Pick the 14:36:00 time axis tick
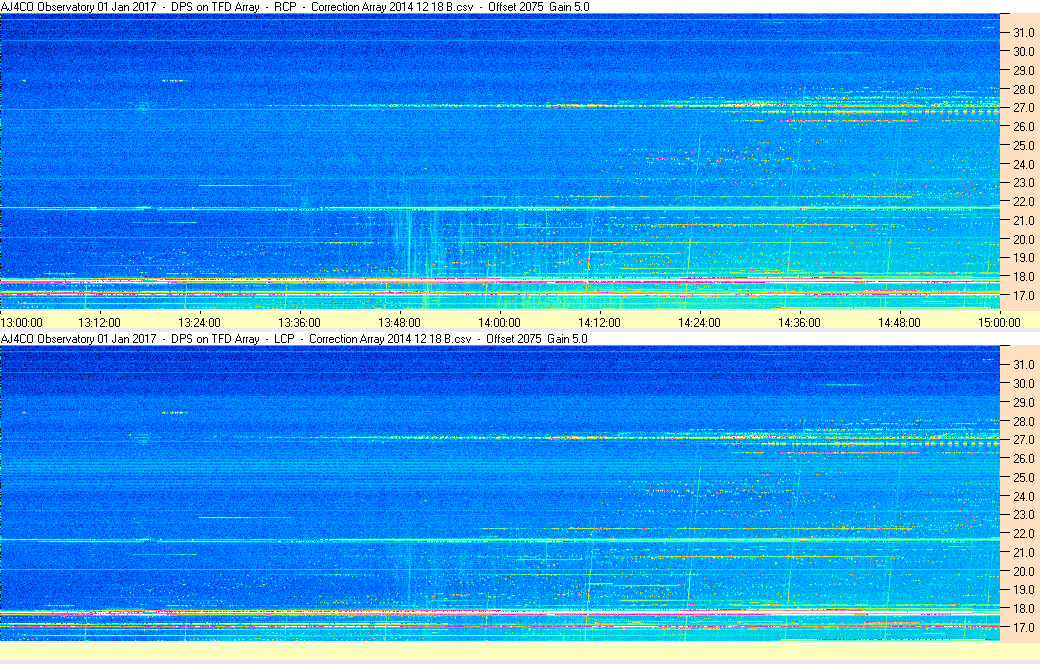Viewport: 1040px width, 664px height. (x=799, y=322)
